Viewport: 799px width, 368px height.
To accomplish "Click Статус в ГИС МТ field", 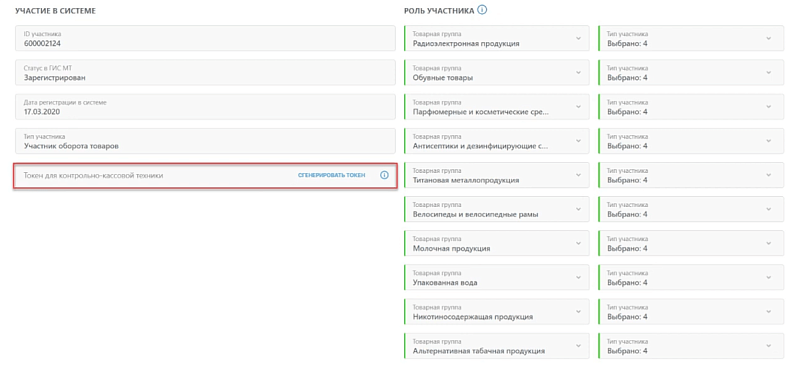I will click(205, 72).
